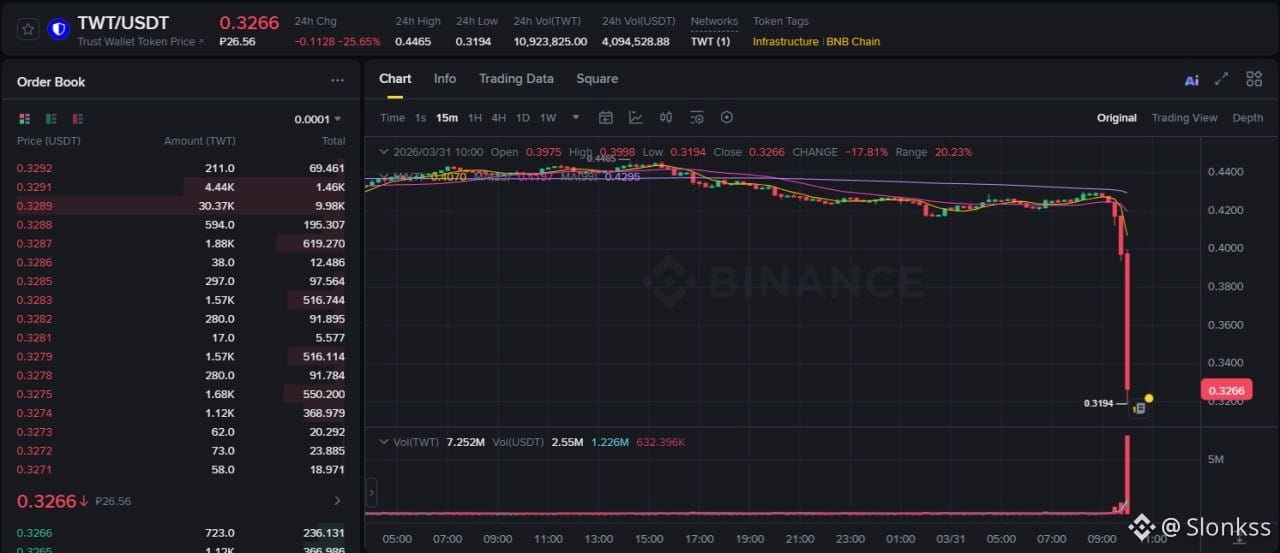Collapse the Vol(TWT) indicator chevron
Image resolution: width=1280 pixels, height=553 pixels.
click(x=383, y=442)
